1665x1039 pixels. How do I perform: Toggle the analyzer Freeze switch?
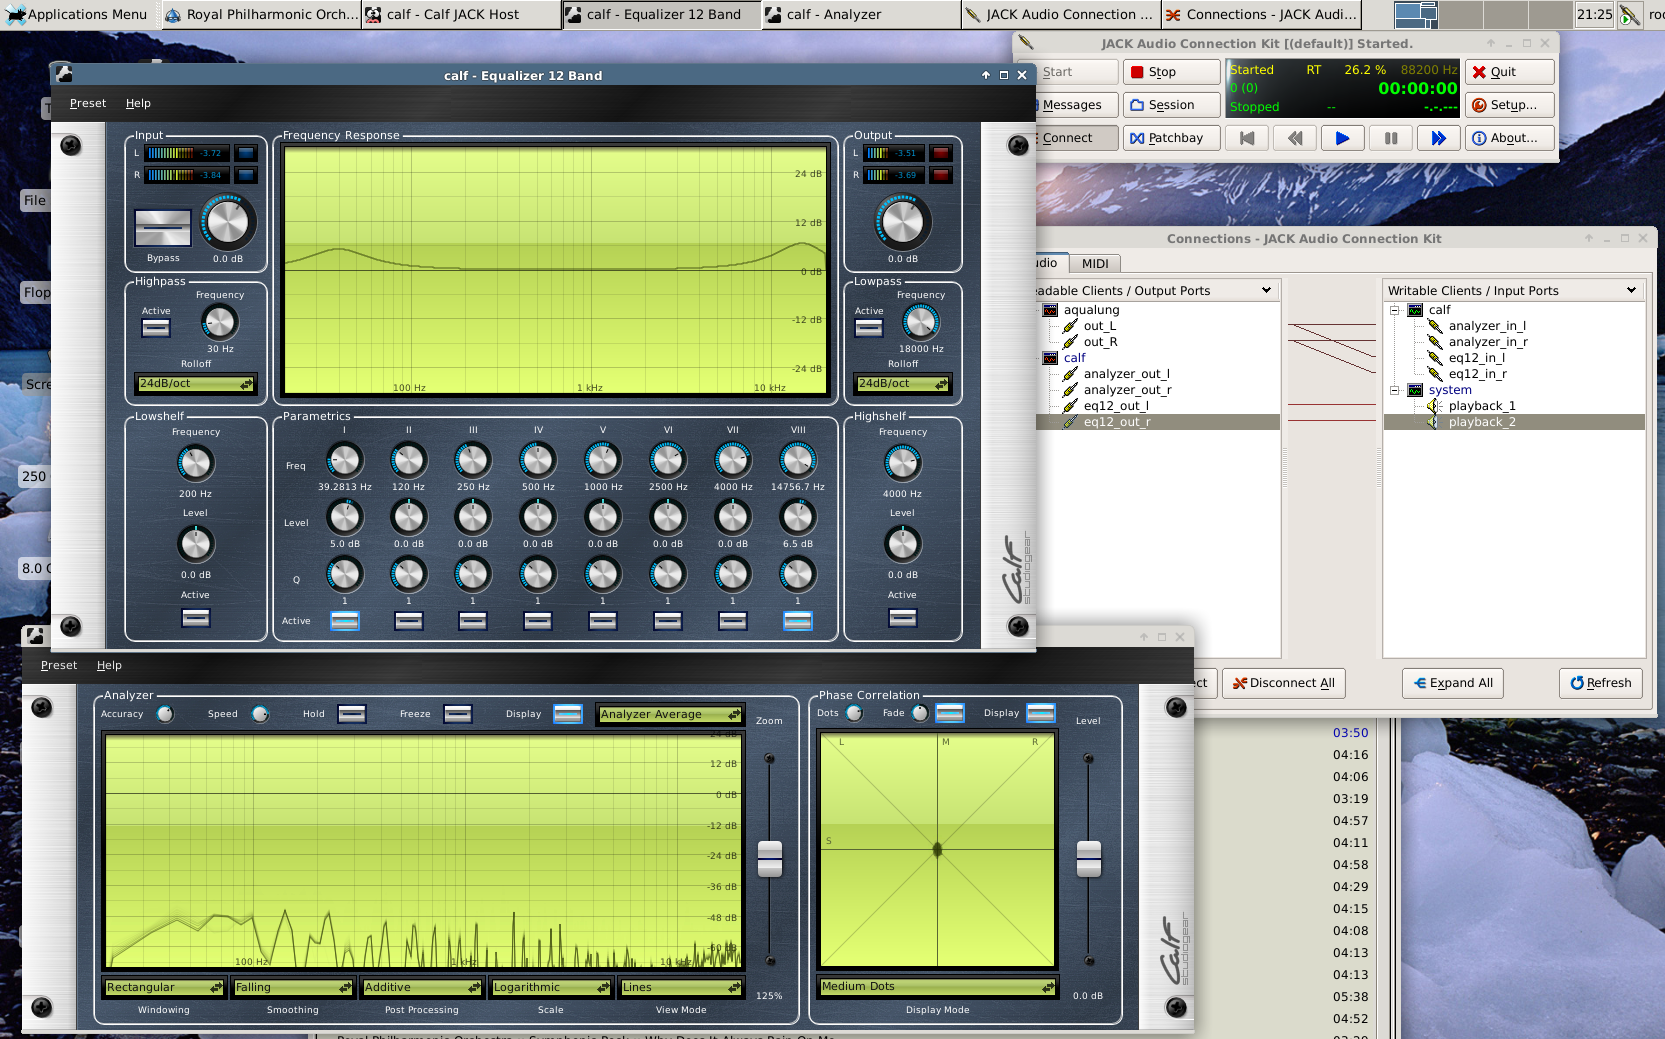[458, 713]
